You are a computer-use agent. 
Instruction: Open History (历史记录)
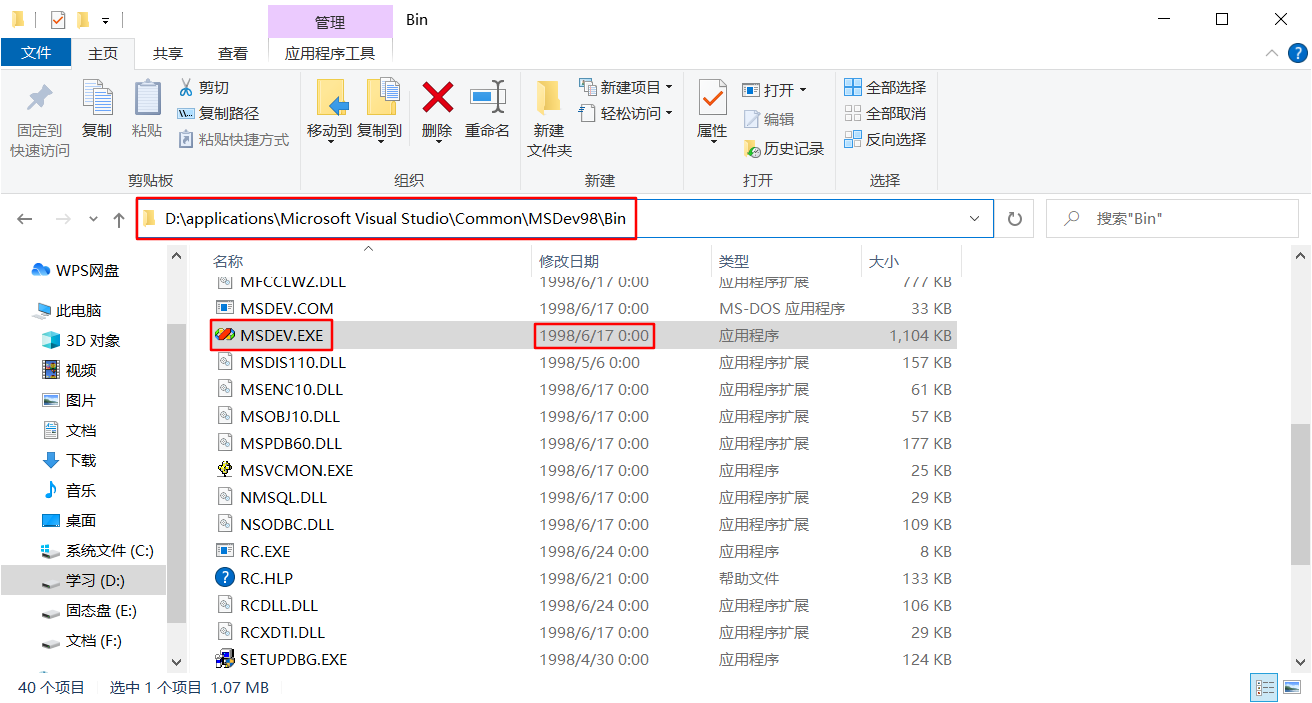(784, 149)
